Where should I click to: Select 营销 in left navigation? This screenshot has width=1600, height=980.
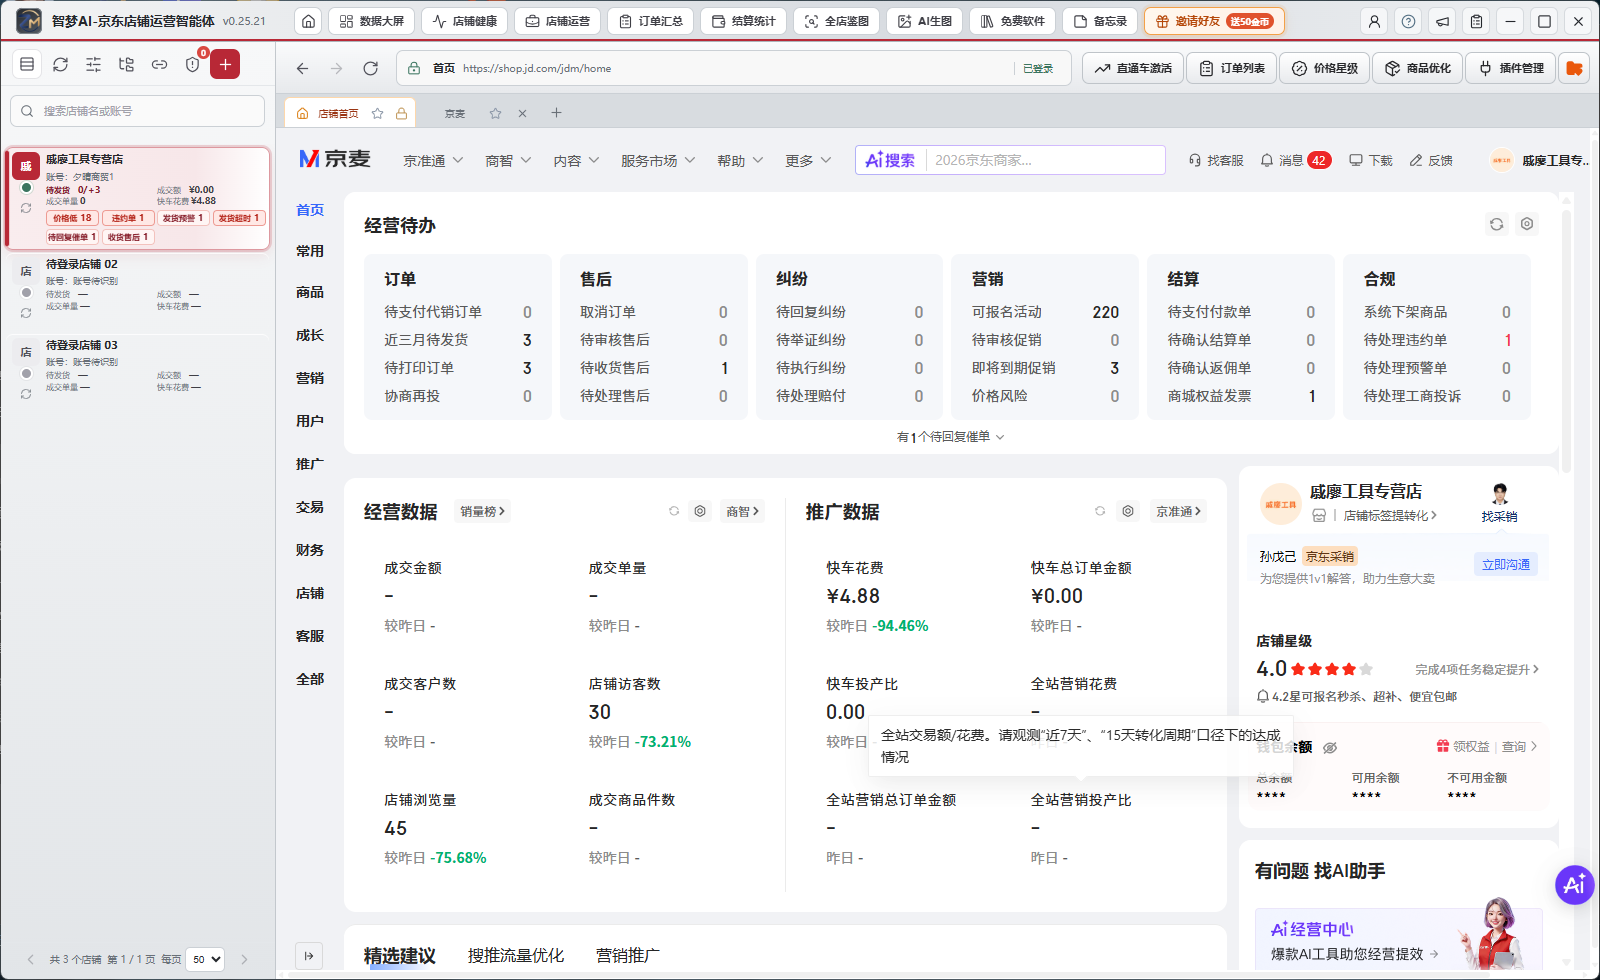pos(310,378)
